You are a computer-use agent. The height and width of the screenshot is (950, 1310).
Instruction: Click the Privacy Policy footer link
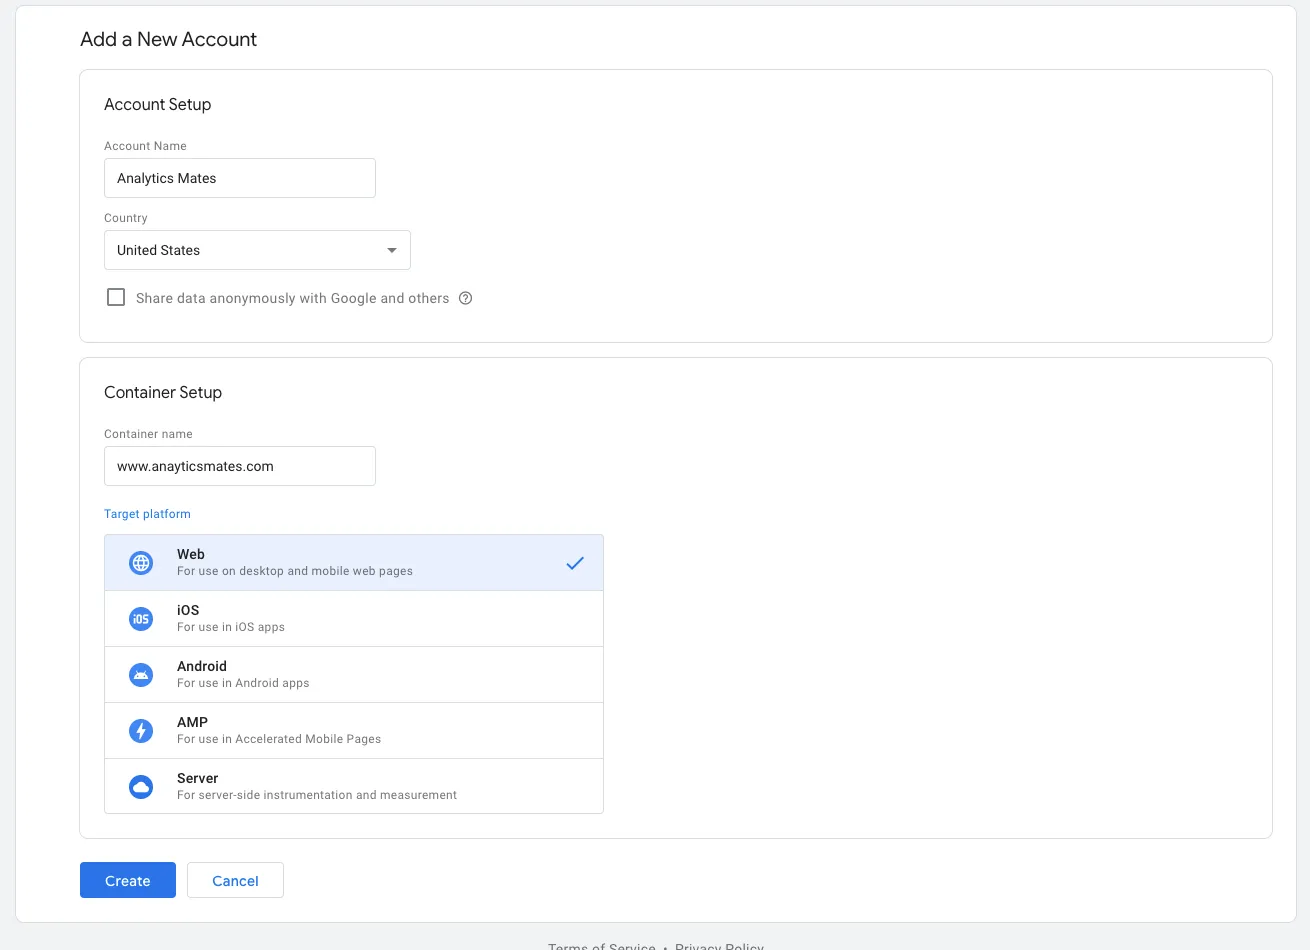point(719,945)
